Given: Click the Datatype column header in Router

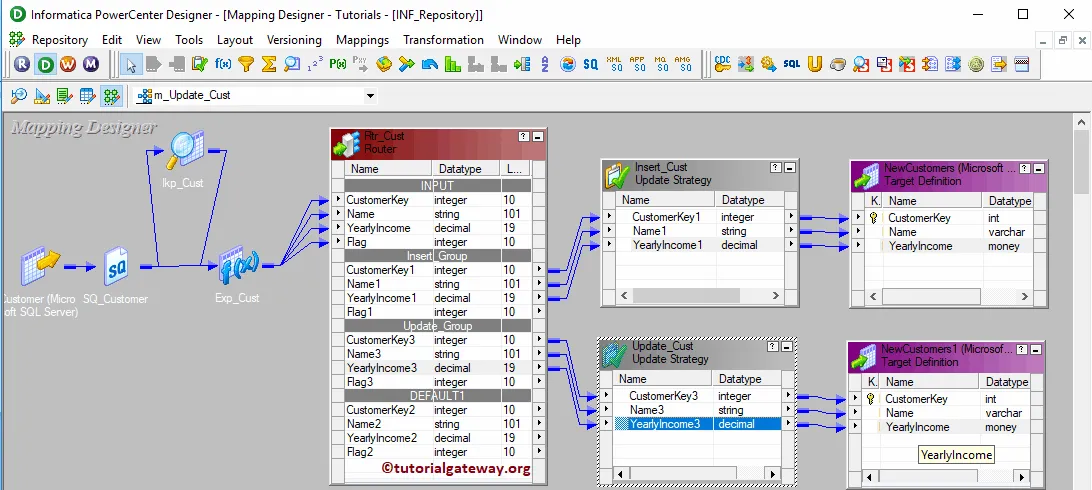Looking at the screenshot, I should pyautogui.click(x=466, y=168).
